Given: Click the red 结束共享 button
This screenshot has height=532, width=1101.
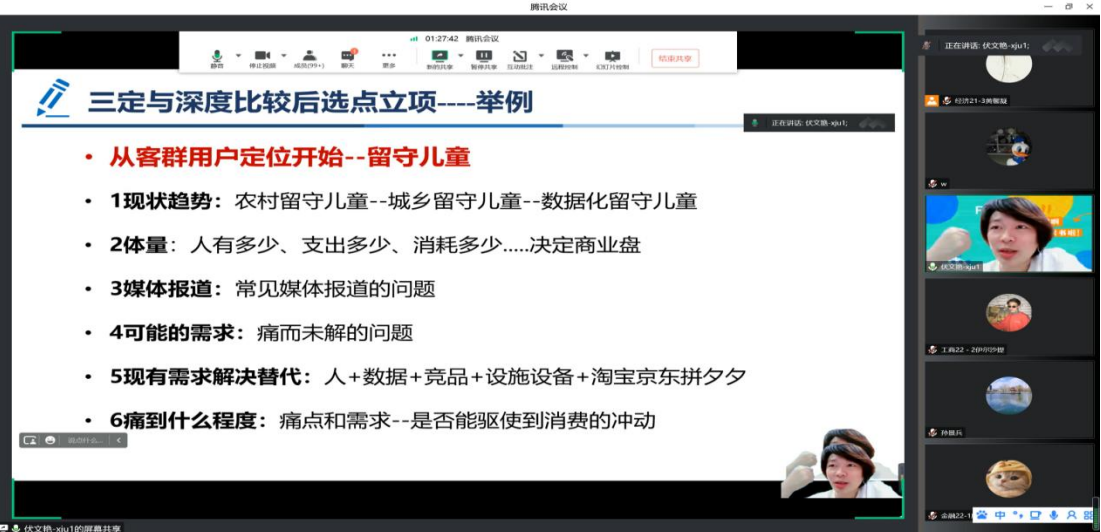Looking at the screenshot, I should 675,58.
